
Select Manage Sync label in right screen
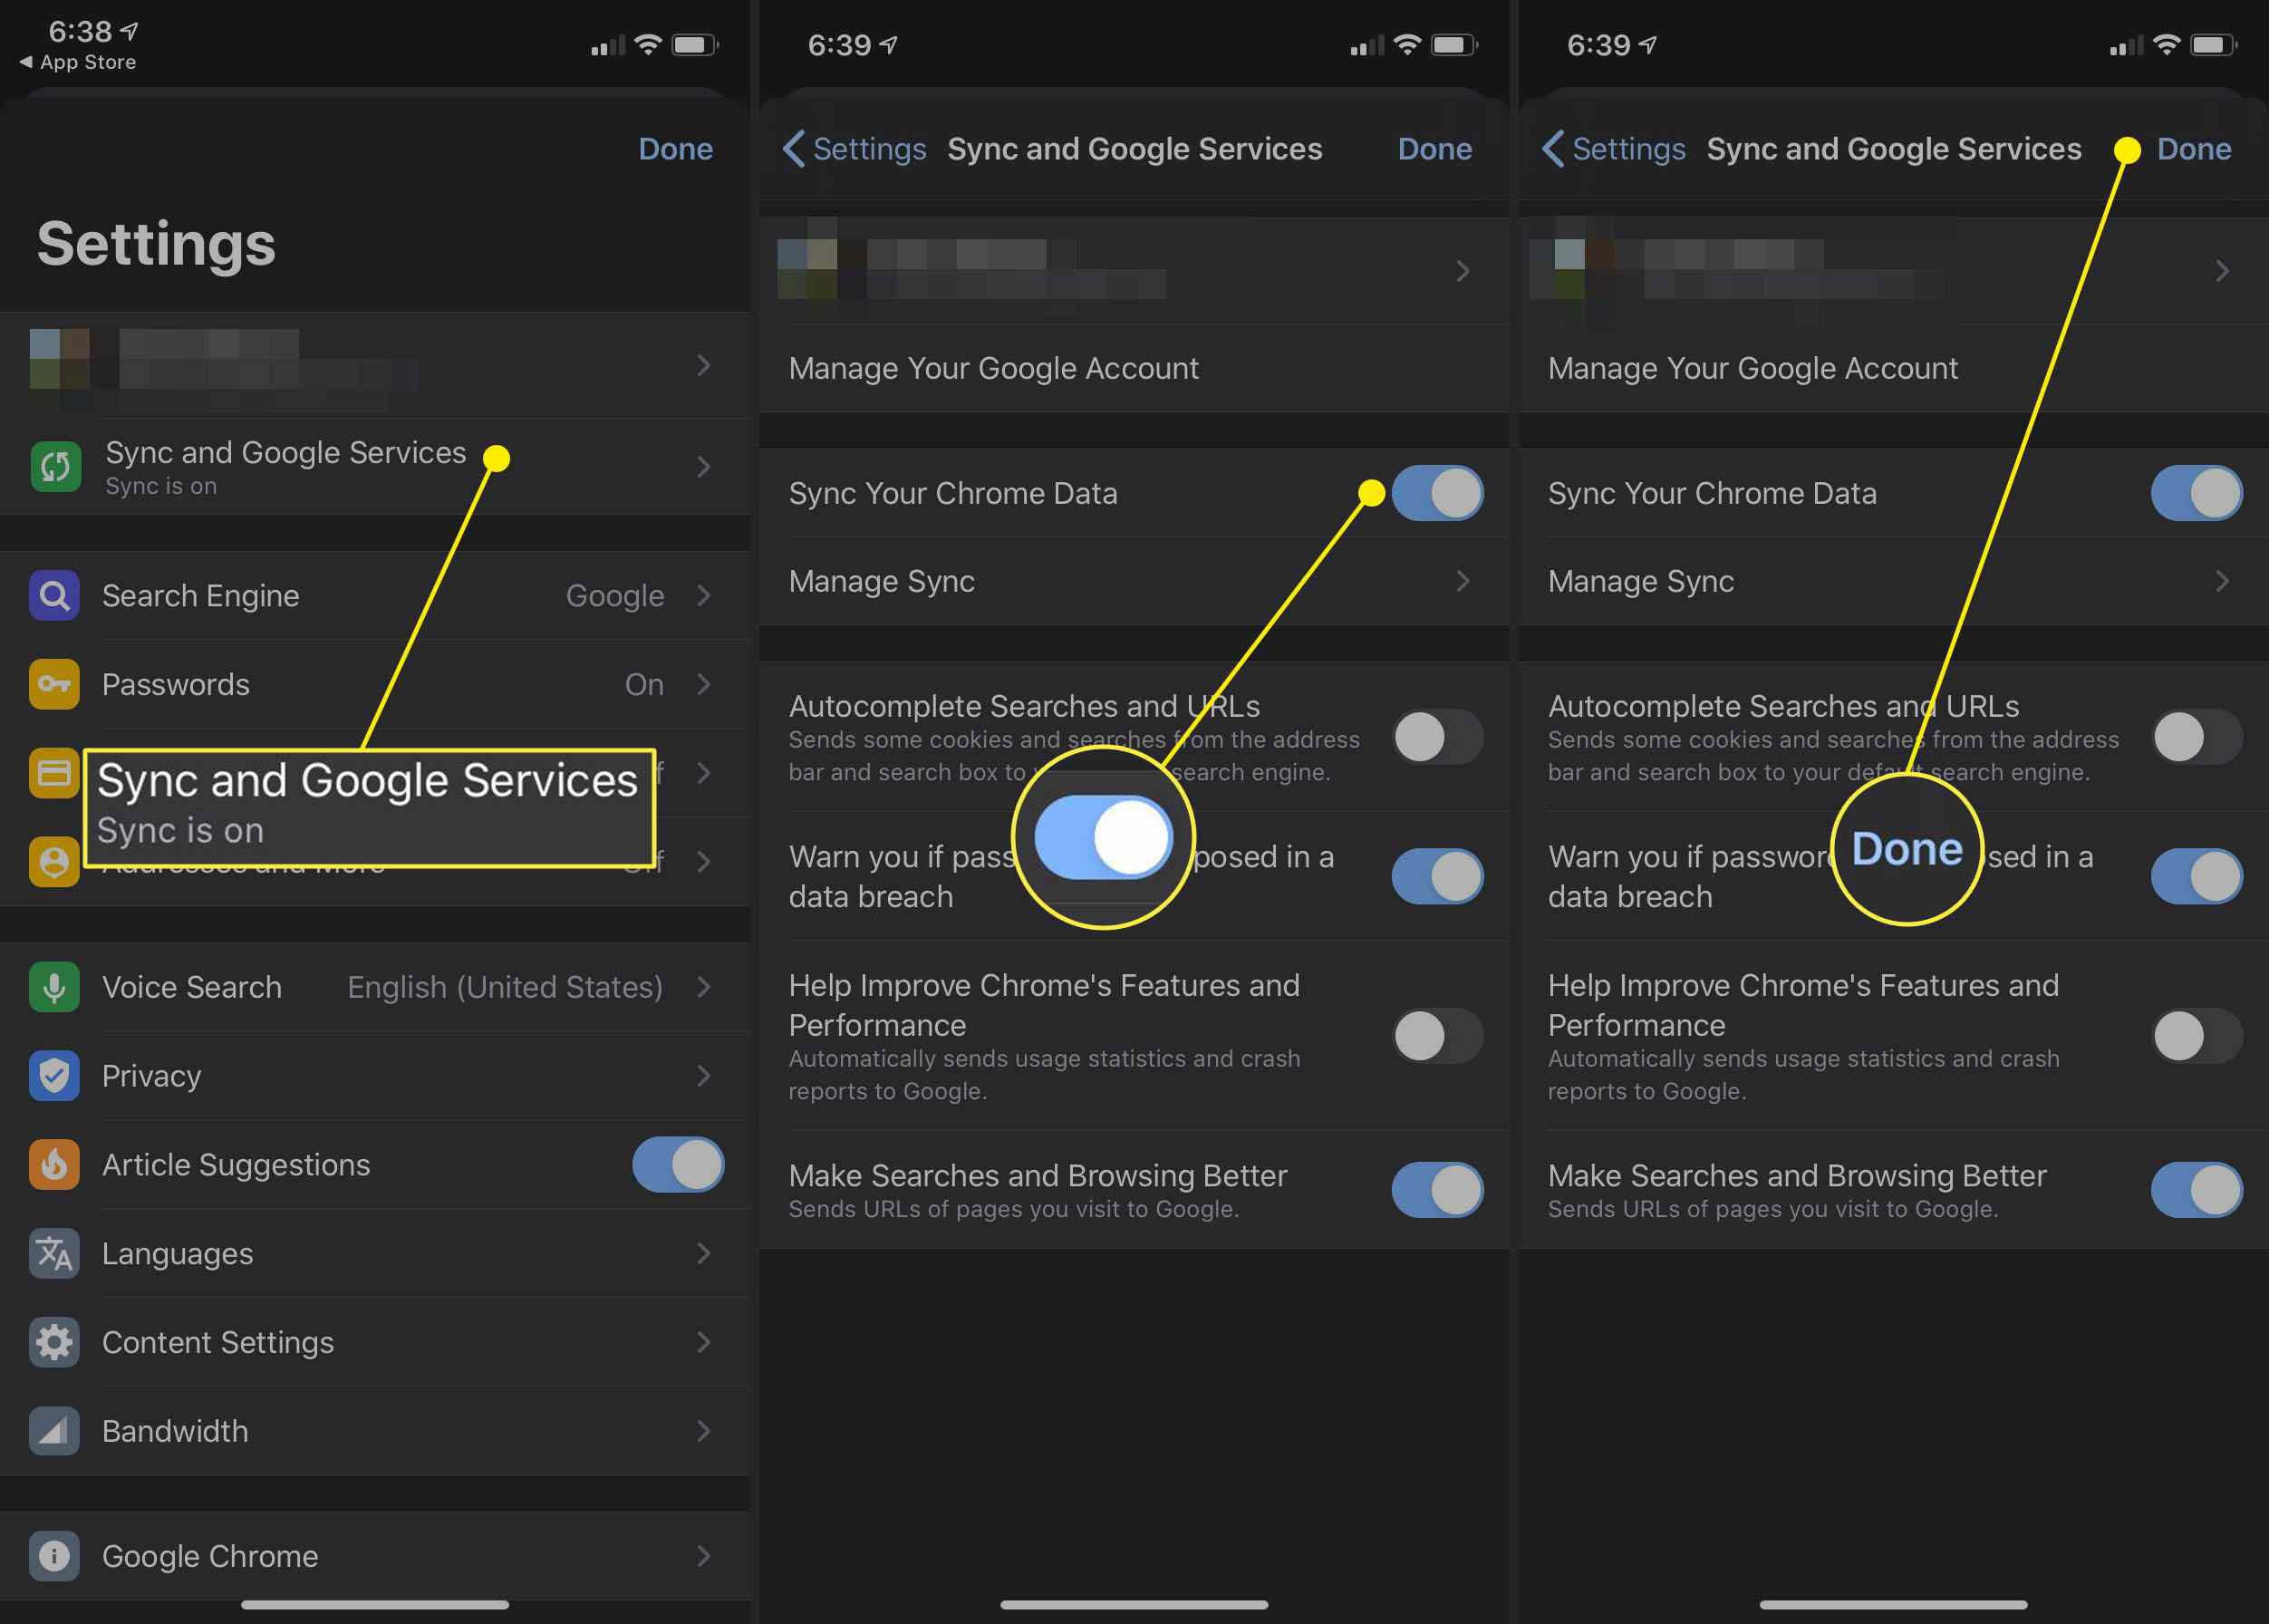(x=1640, y=581)
